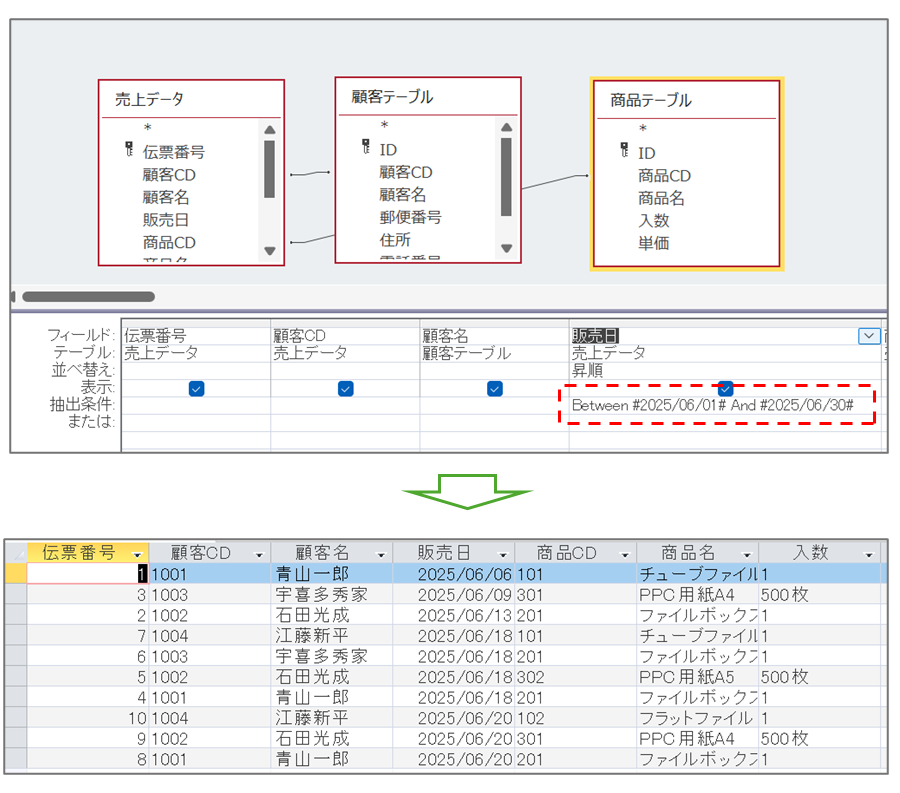This screenshot has width=900, height=793.
Task: Click the Between date criteria cell
Action: [x=712, y=405]
